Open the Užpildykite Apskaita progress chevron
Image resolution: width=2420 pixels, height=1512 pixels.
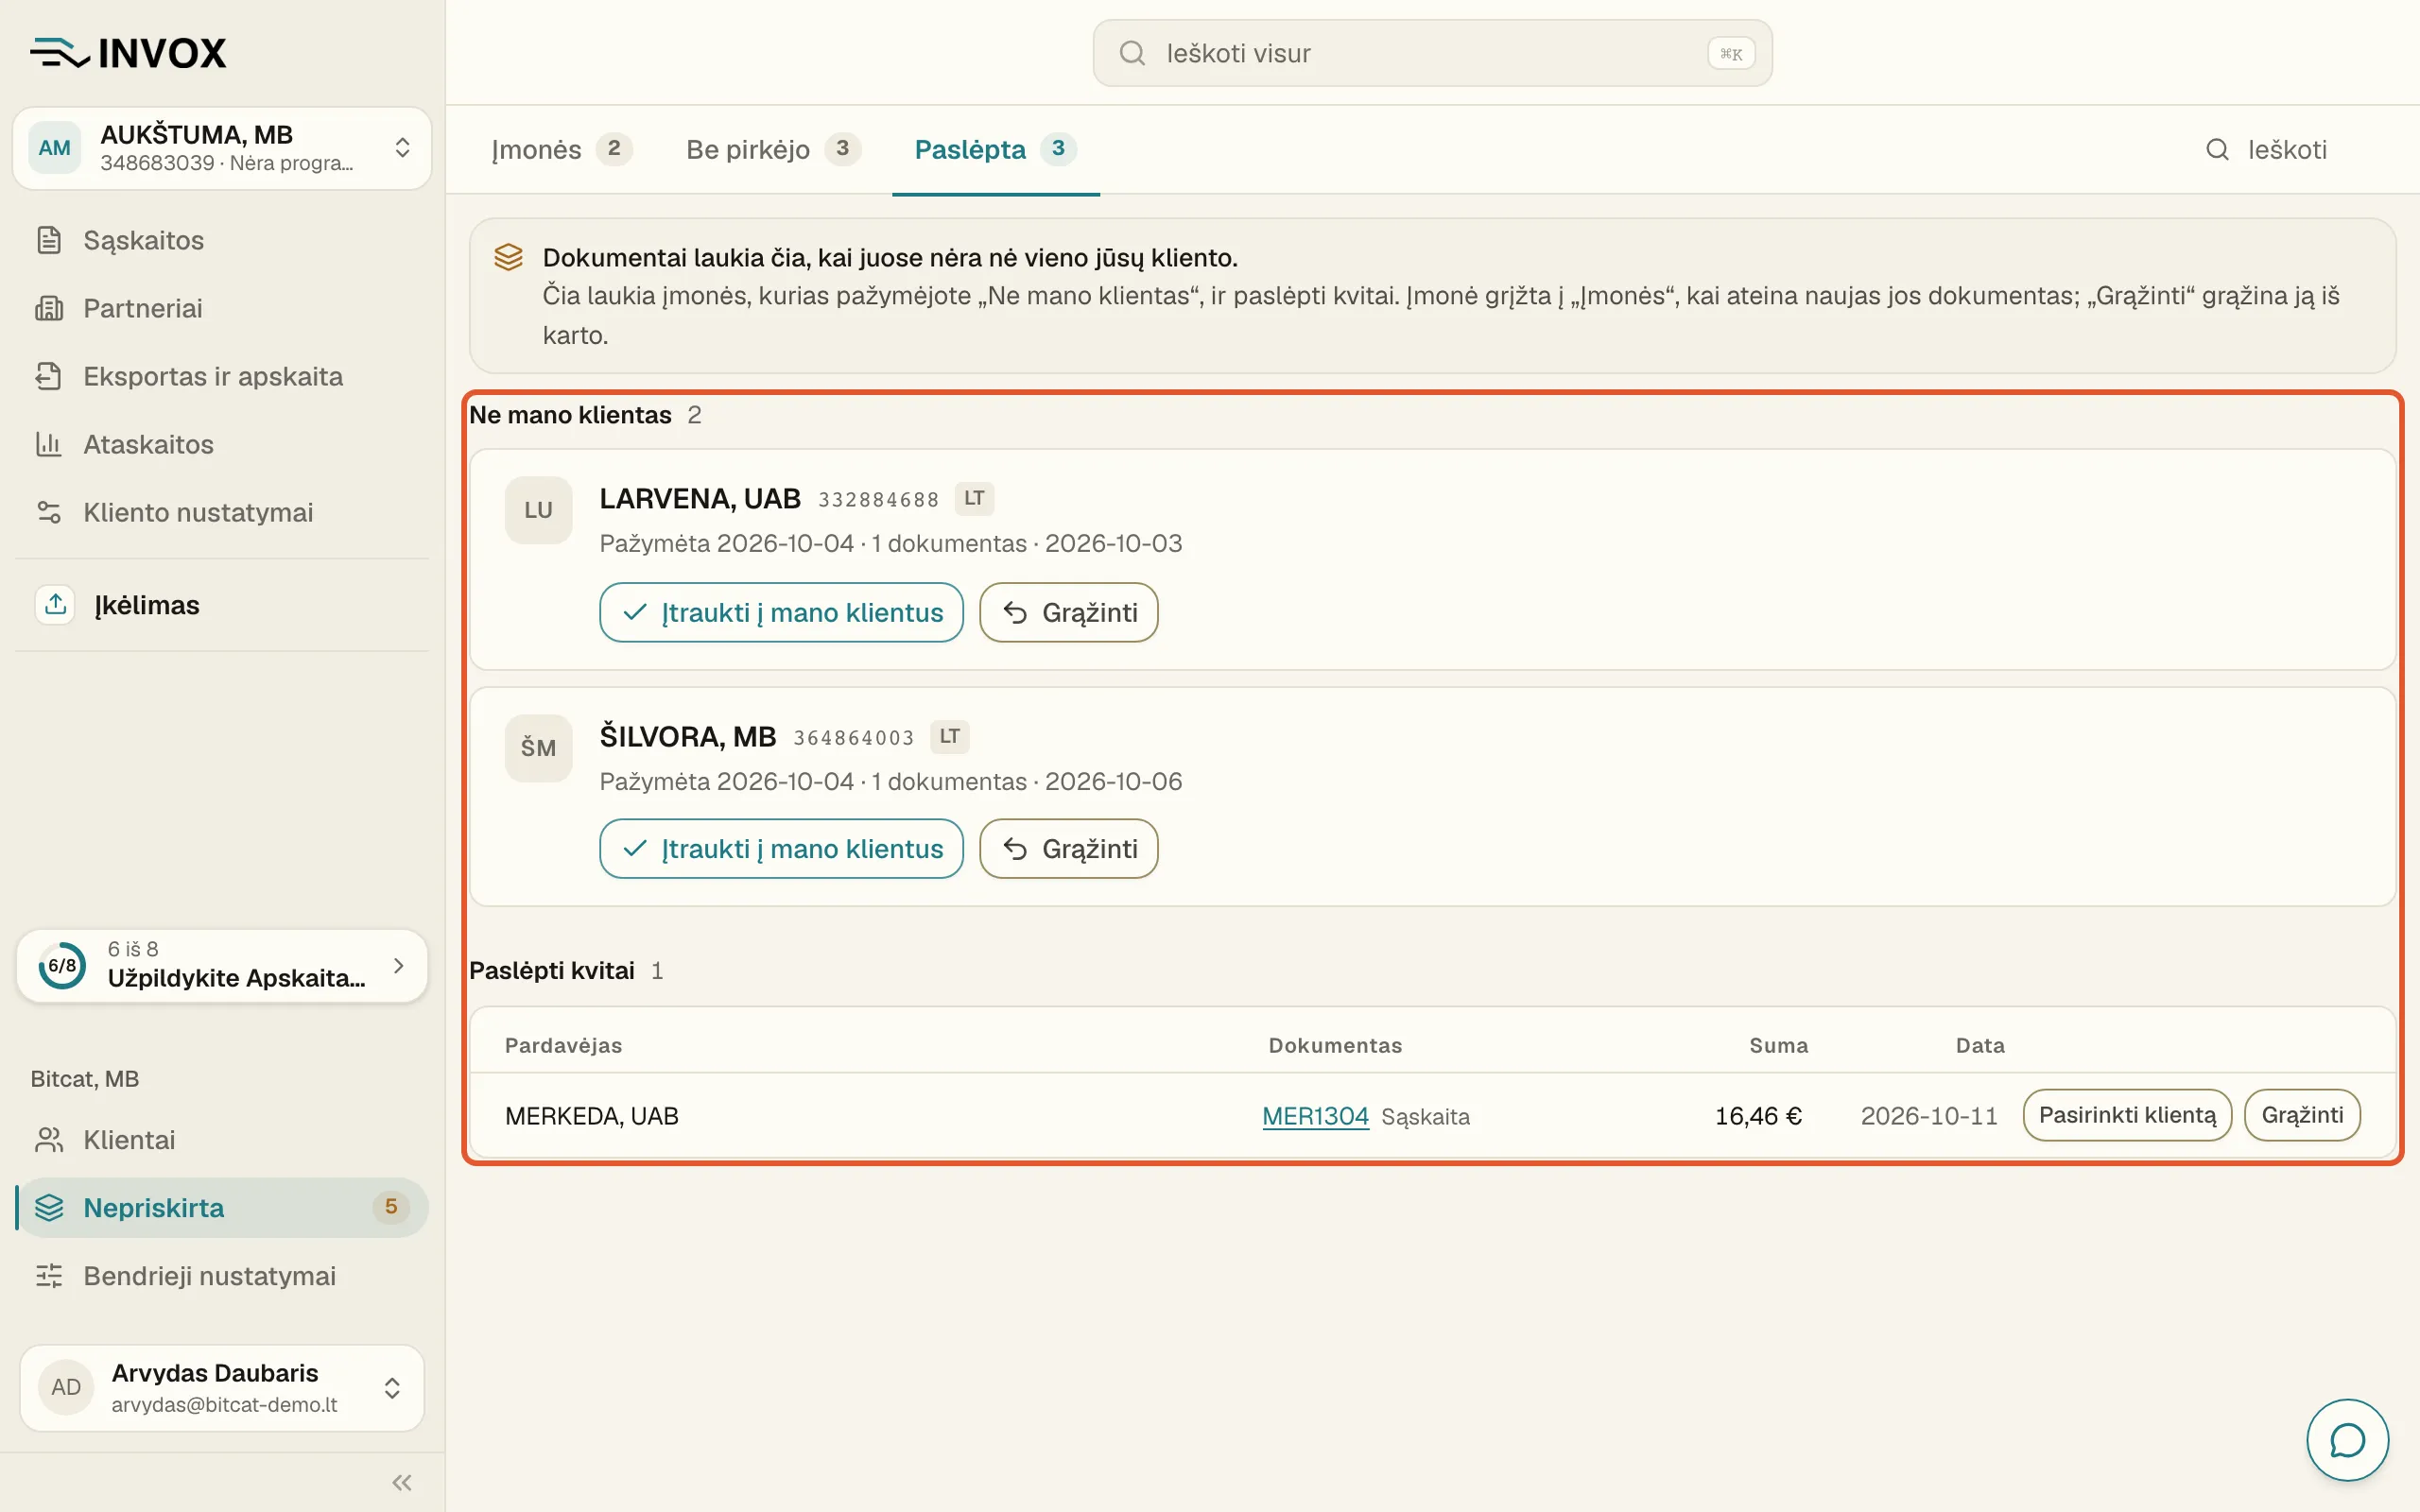click(399, 965)
